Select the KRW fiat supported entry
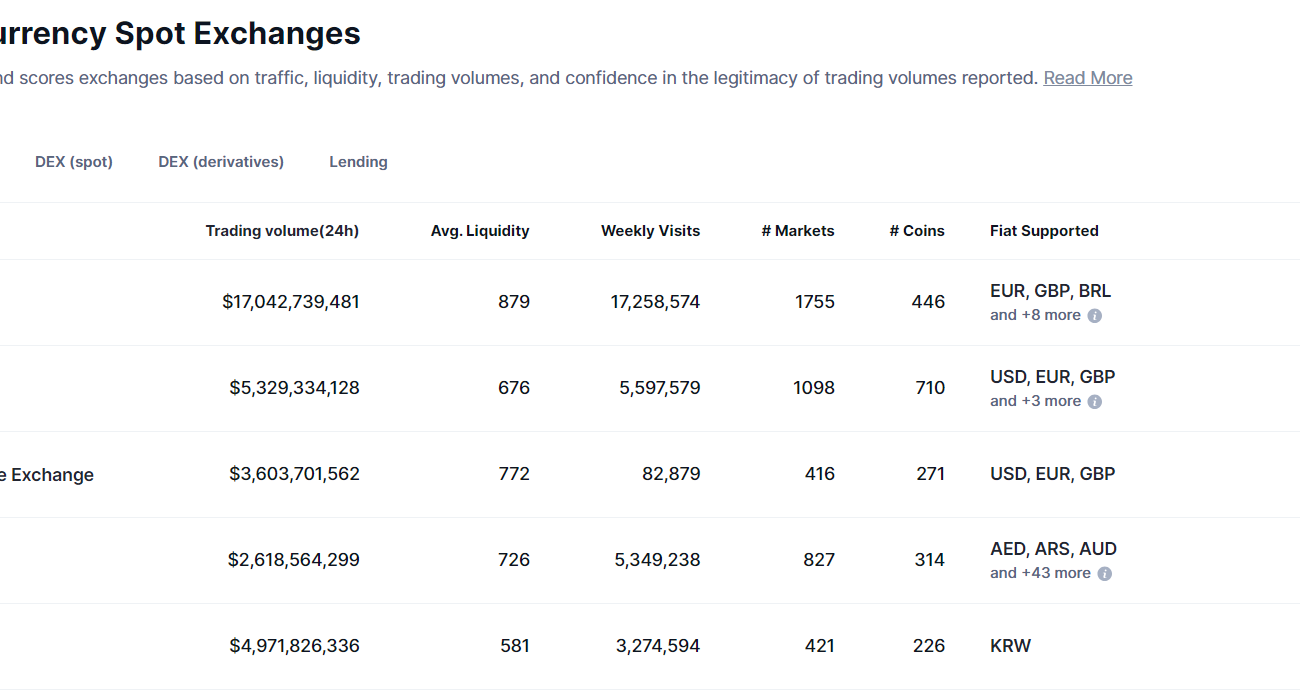The height and width of the screenshot is (692, 1300). (1010, 646)
